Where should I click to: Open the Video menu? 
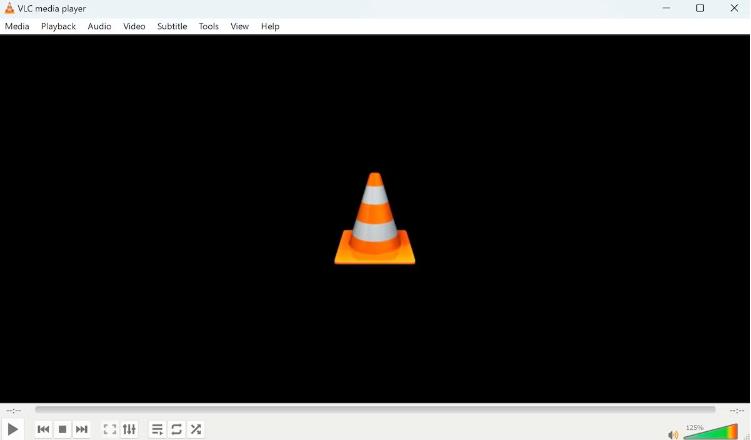coord(134,26)
